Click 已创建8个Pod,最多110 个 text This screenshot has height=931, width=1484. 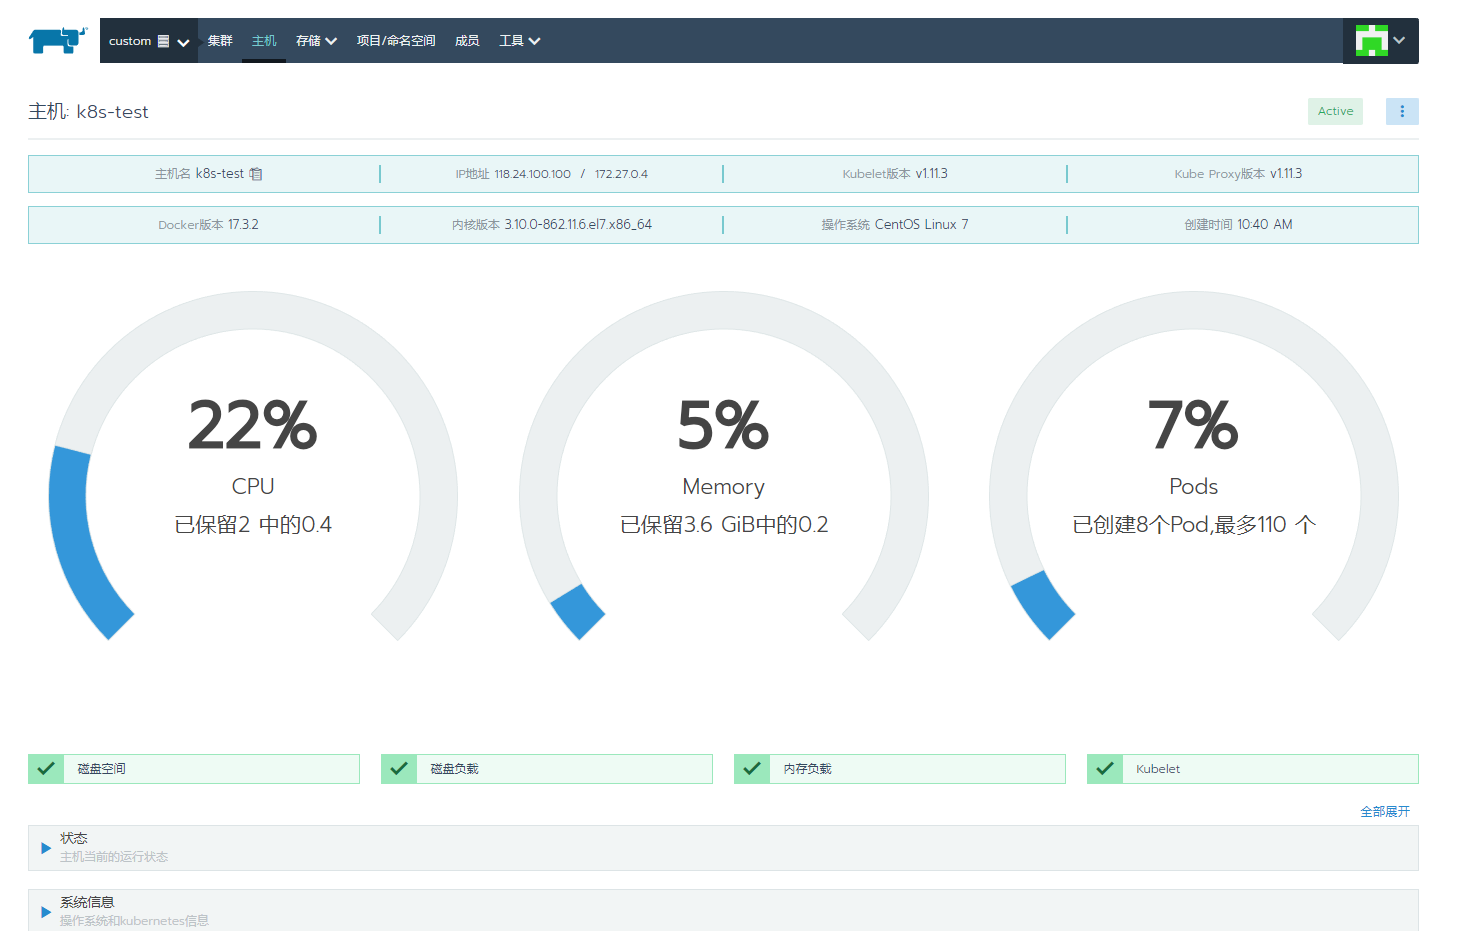[1194, 525]
